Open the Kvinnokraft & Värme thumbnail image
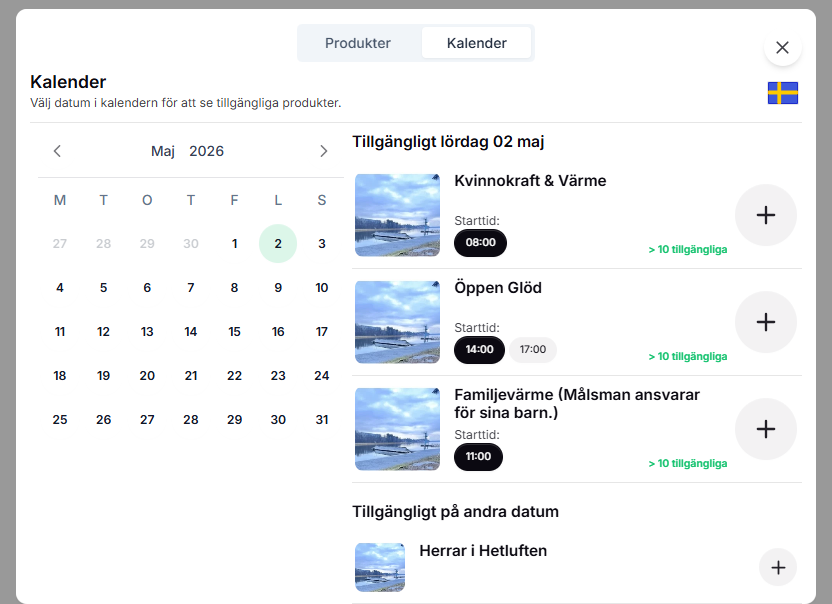832x604 pixels. (x=397, y=215)
